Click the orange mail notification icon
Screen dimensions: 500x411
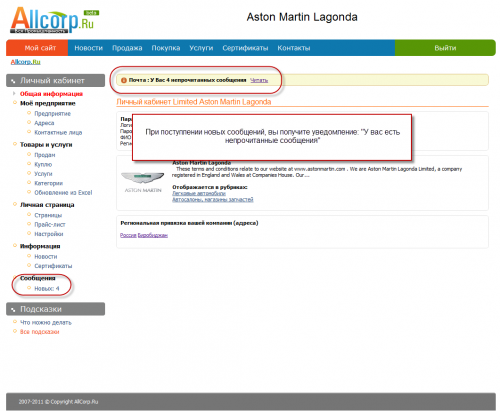click(x=124, y=80)
